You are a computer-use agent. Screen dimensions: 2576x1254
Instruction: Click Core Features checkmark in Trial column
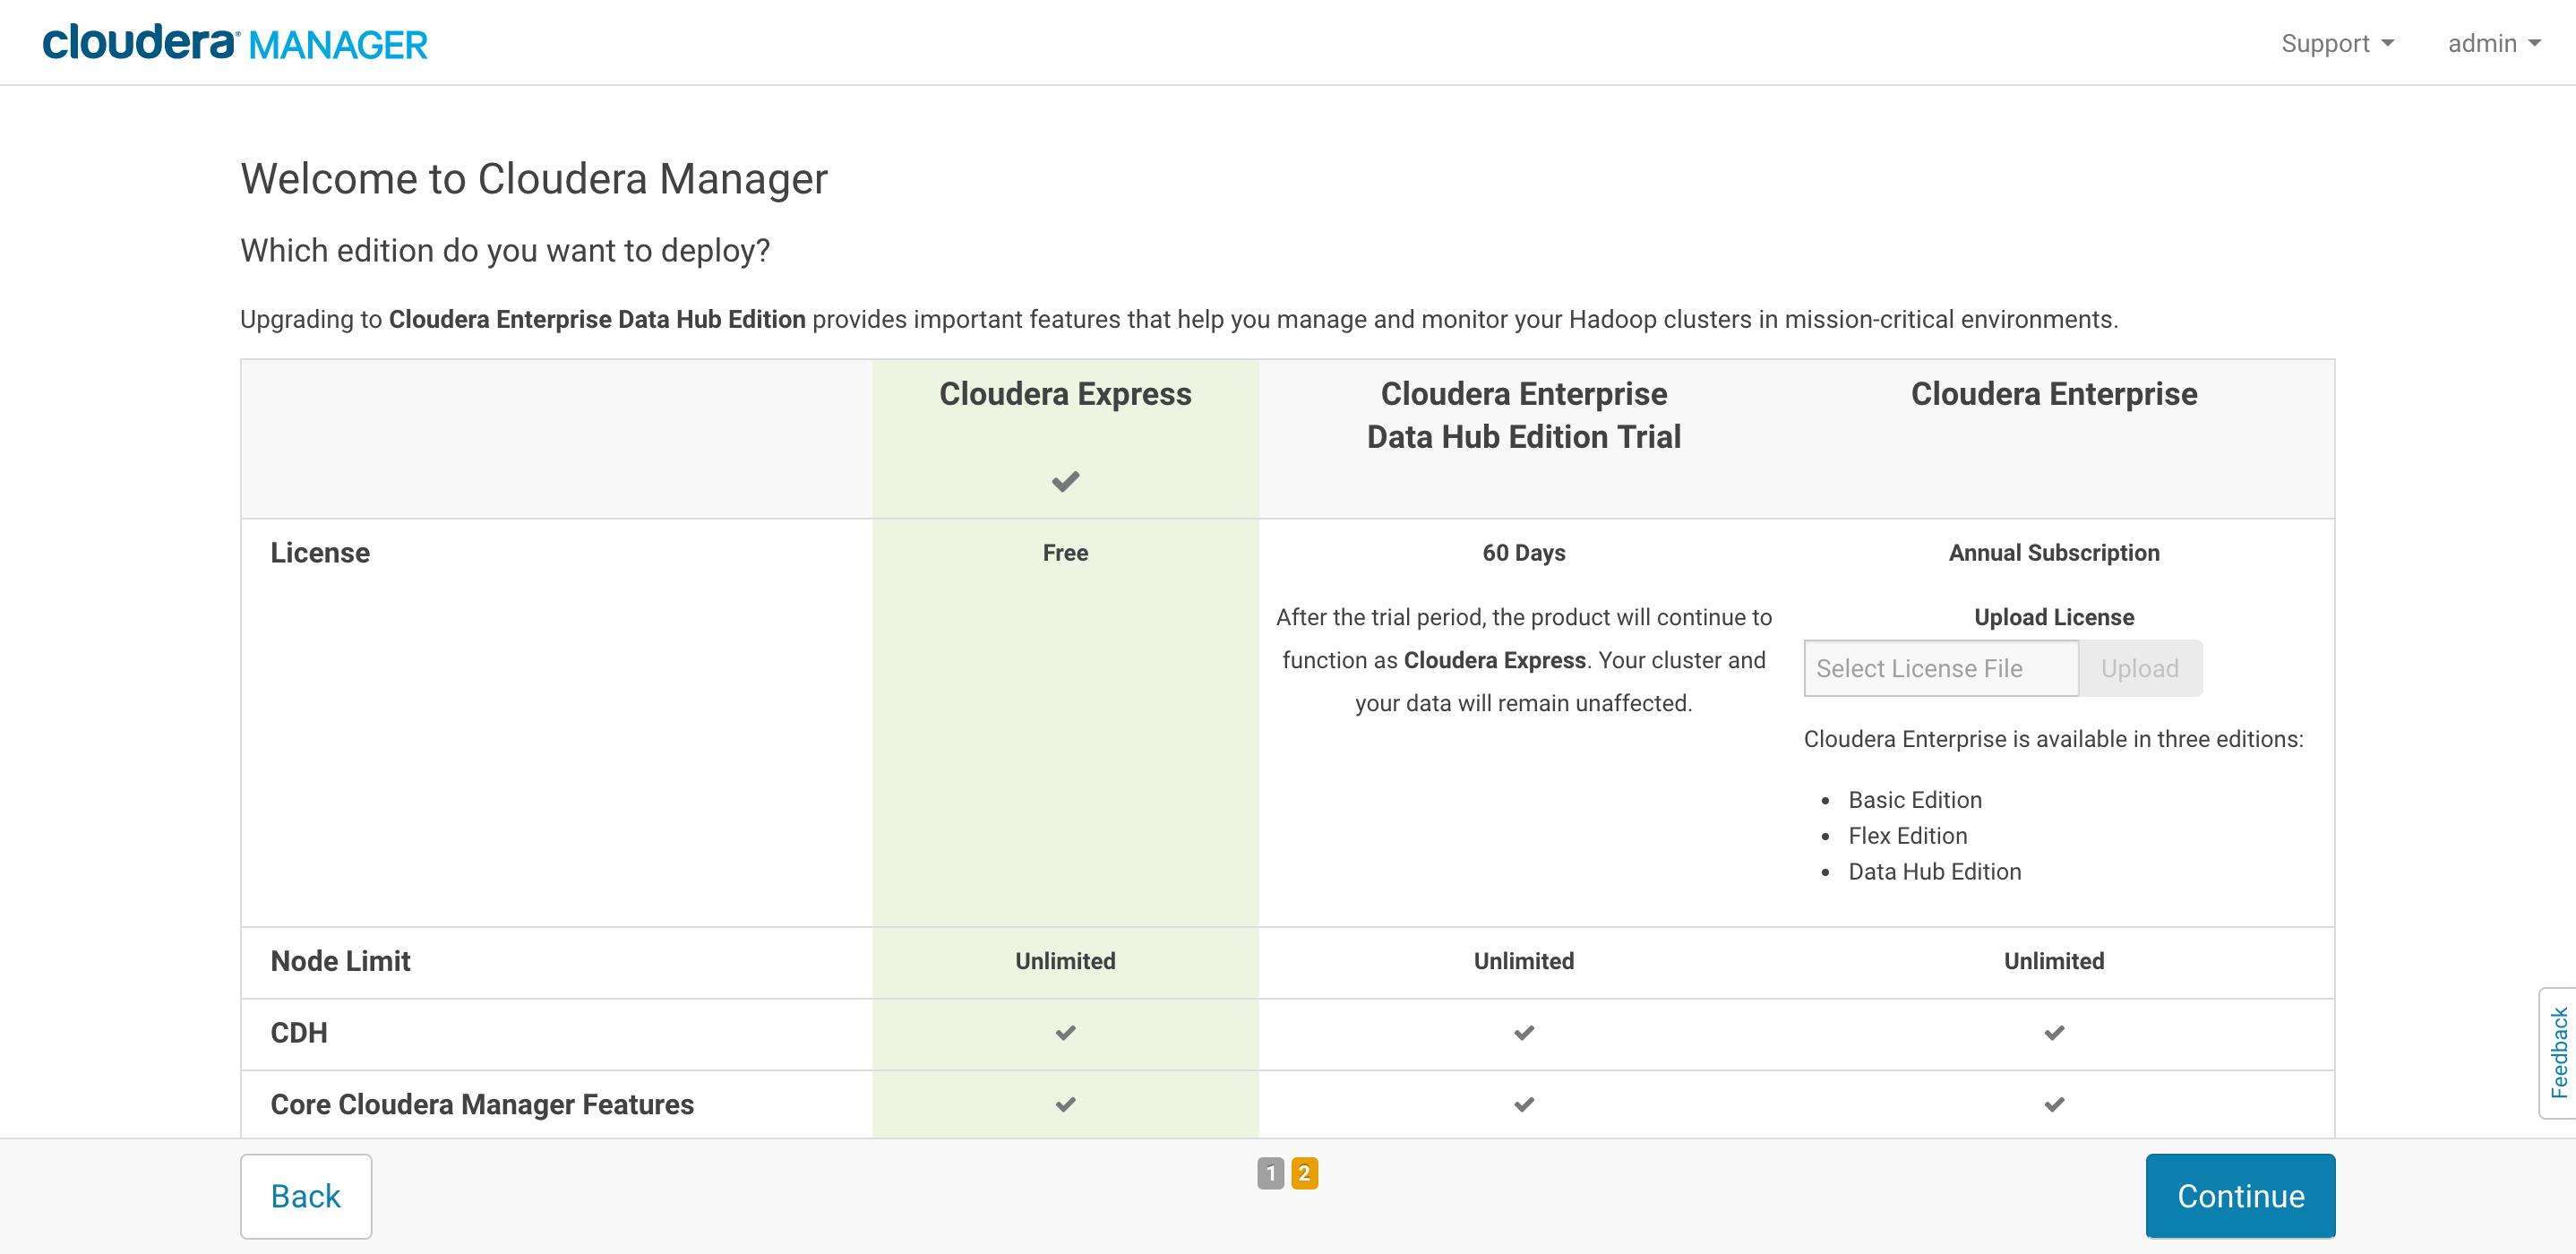click(x=1523, y=1104)
